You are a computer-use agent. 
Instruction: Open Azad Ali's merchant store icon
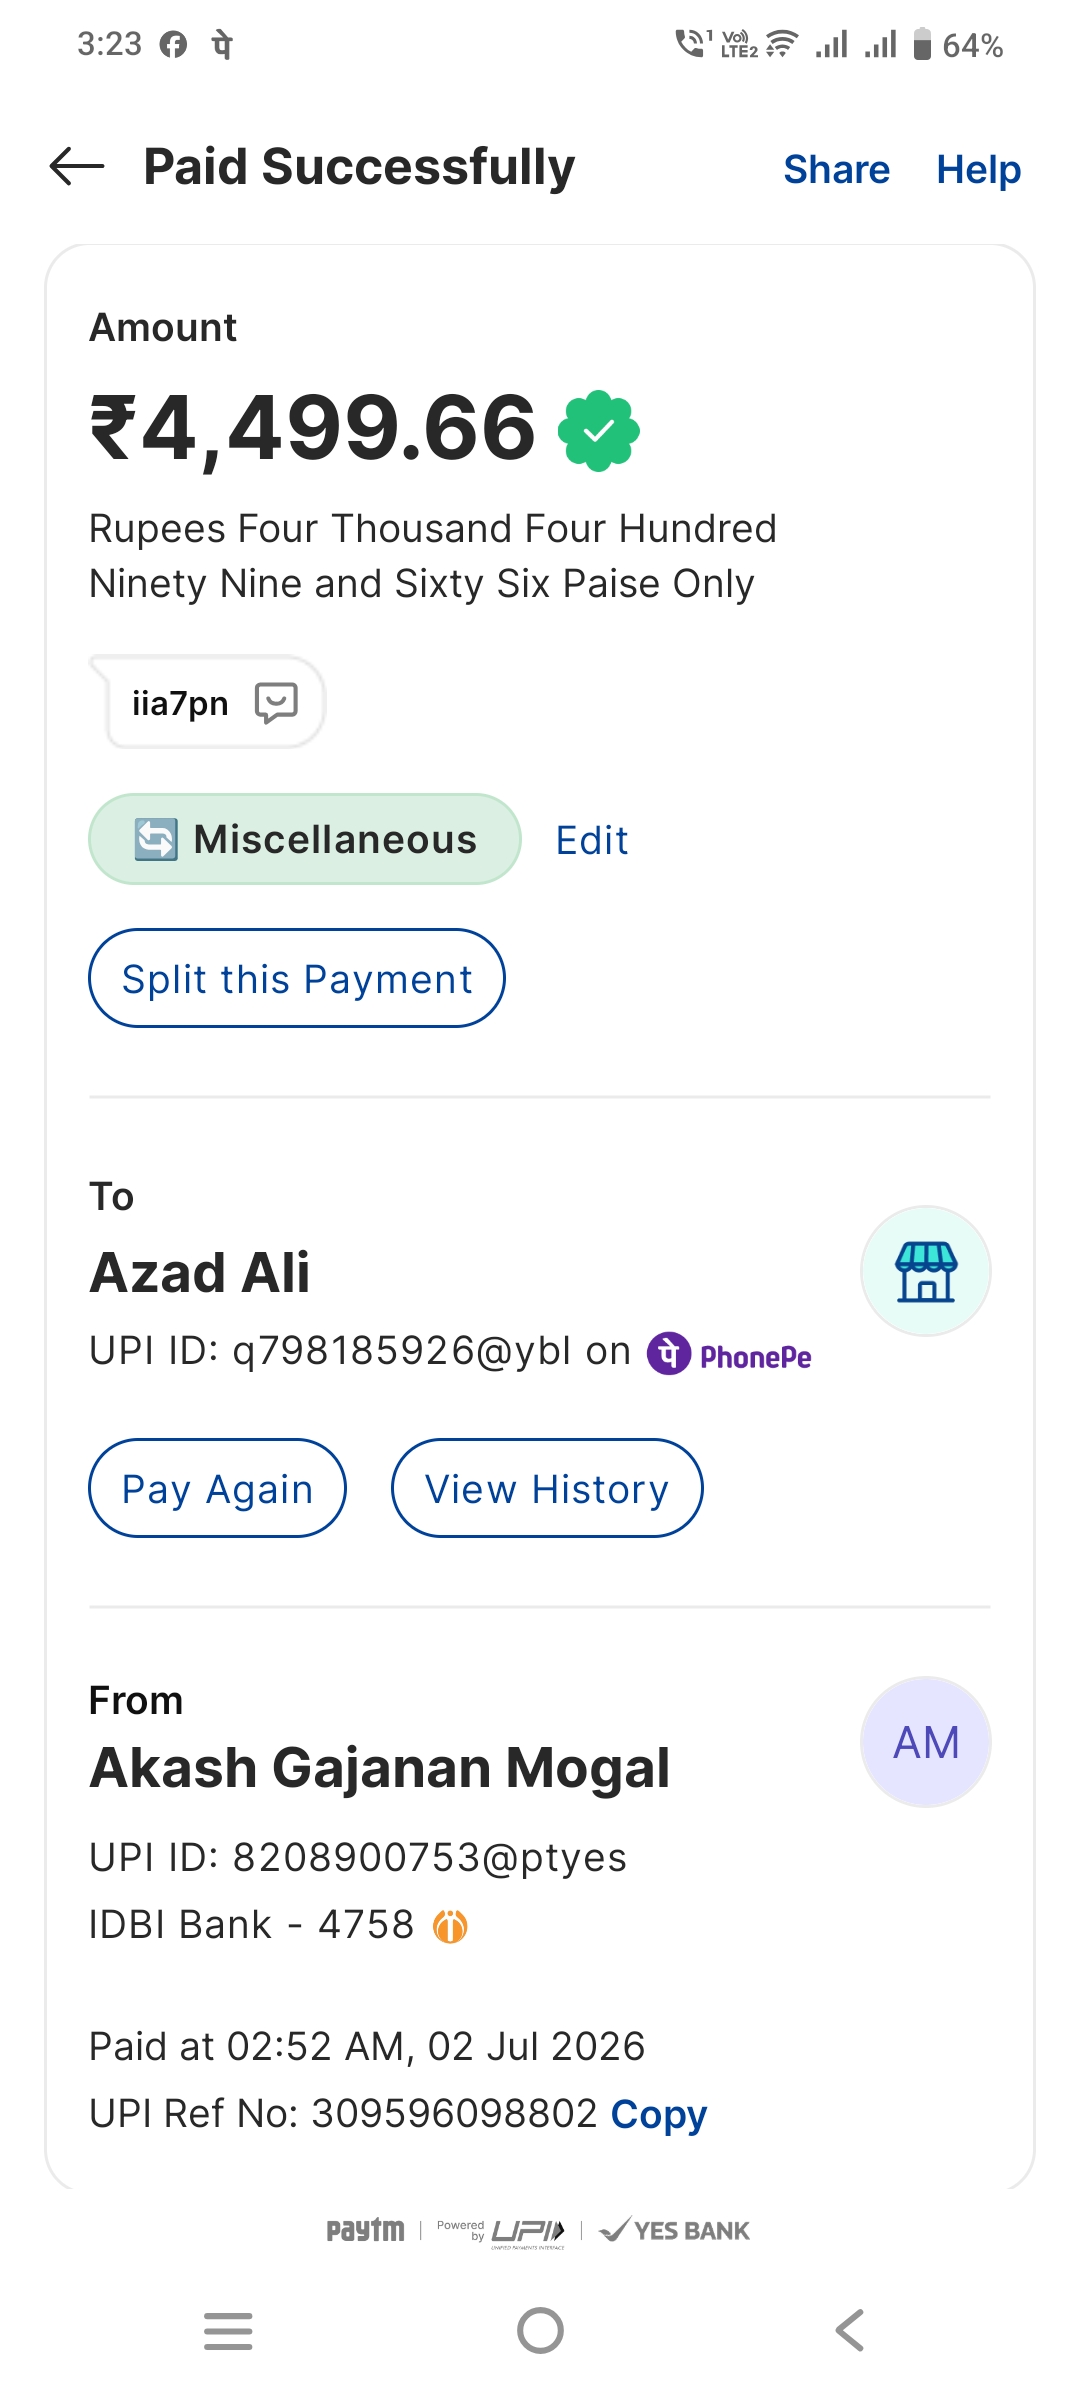point(926,1271)
